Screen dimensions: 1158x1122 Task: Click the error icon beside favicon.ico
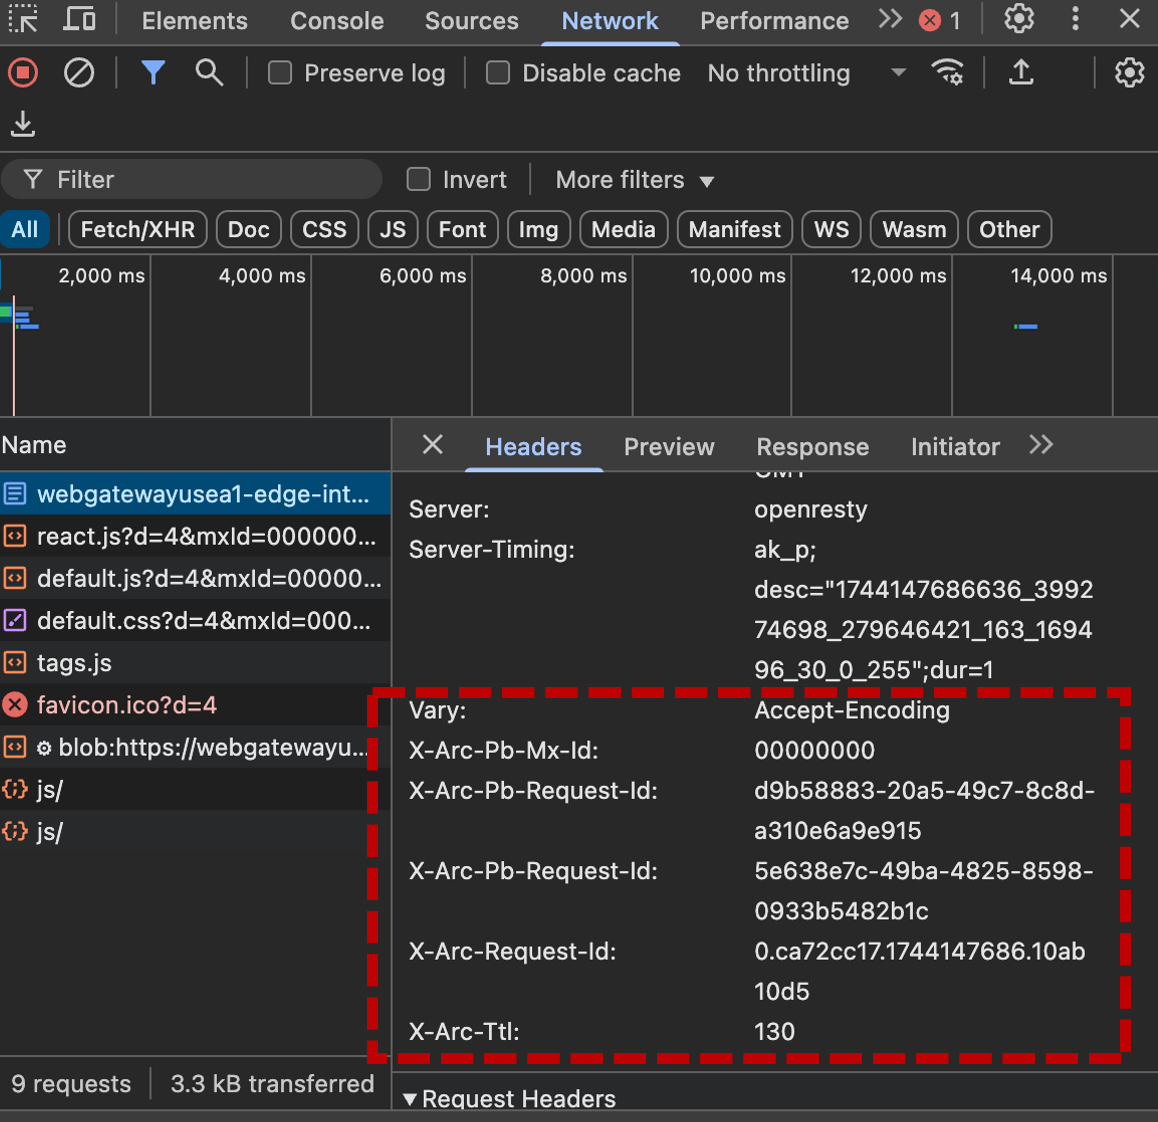(x=15, y=705)
